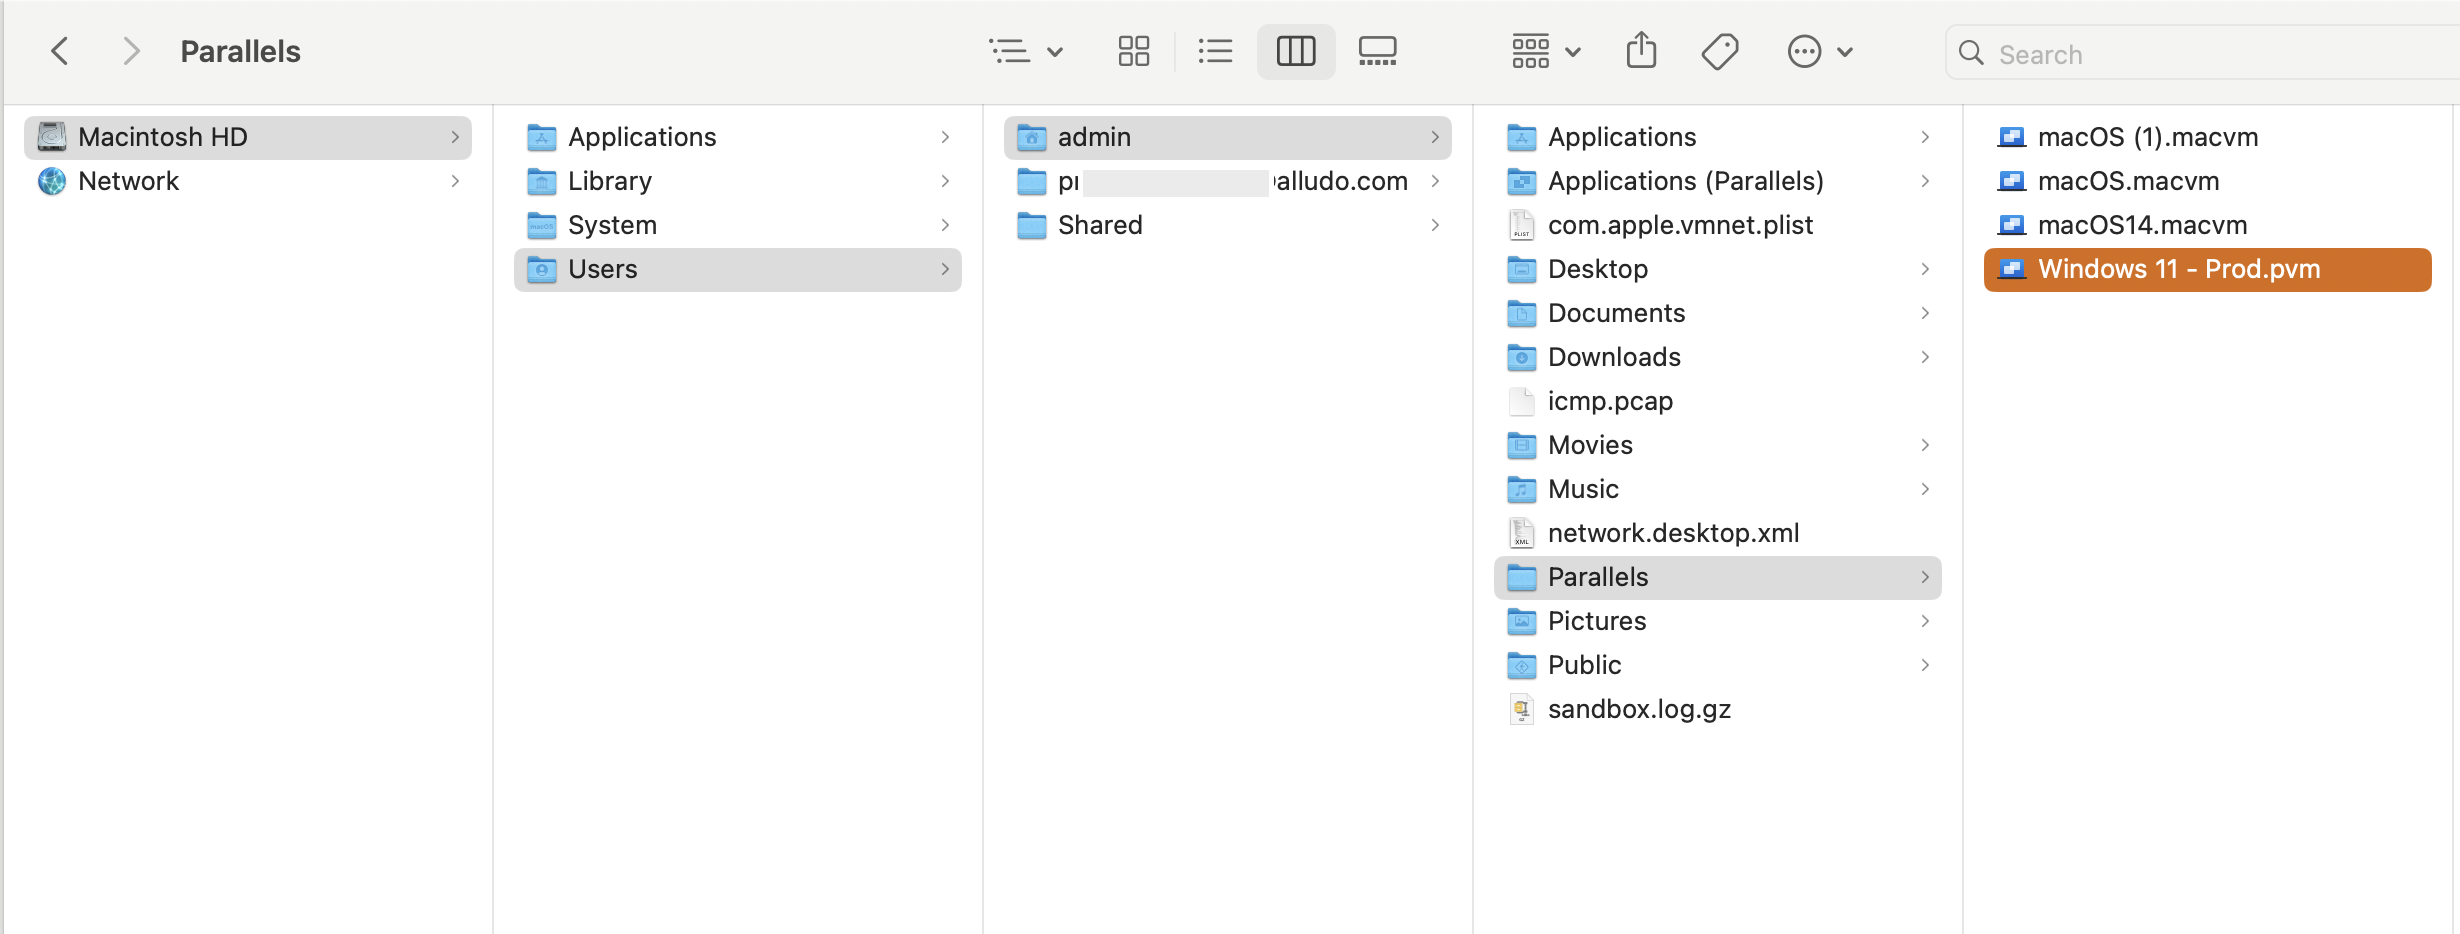
Task: Open the Documents folder
Action: point(1718,313)
